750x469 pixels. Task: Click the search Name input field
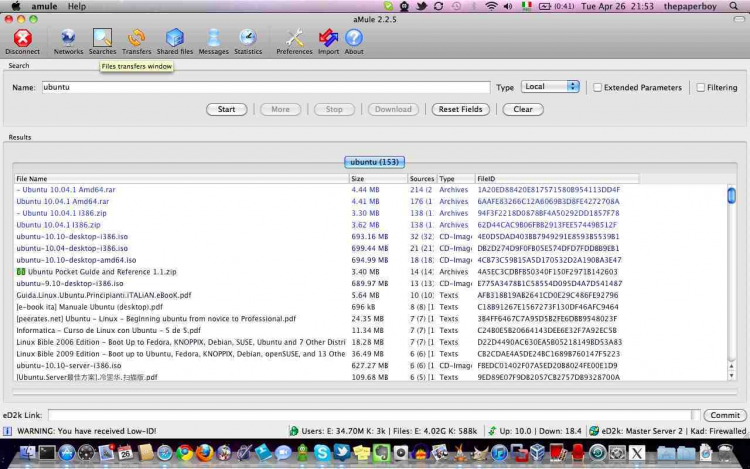click(x=266, y=87)
